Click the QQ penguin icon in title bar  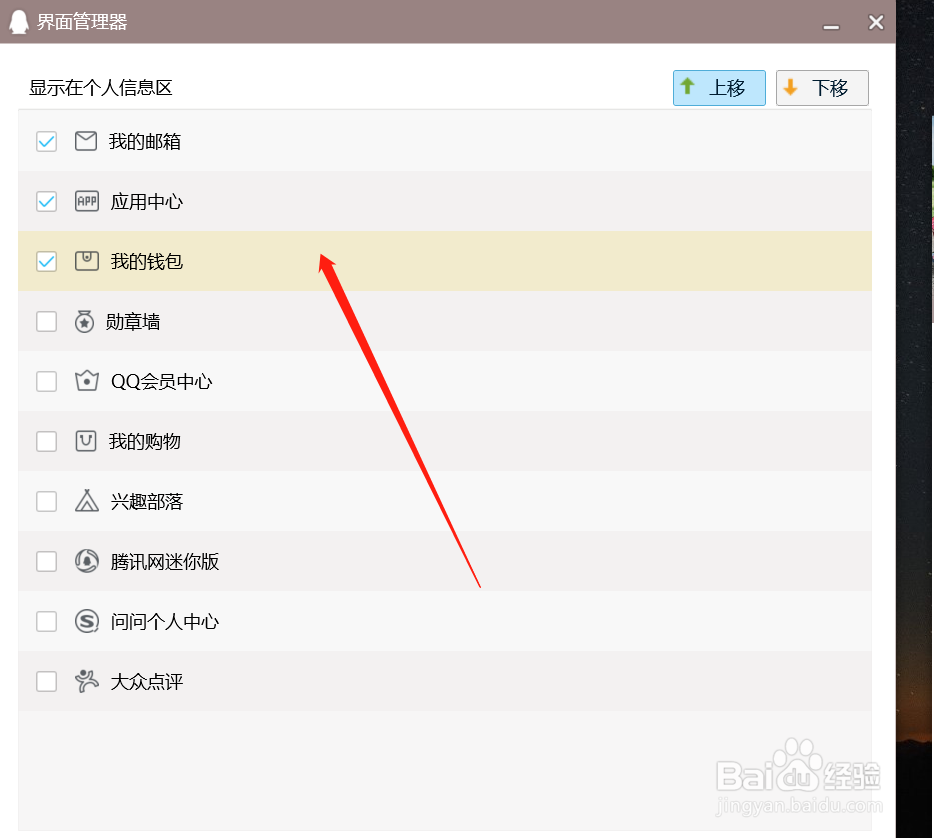[18, 21]
